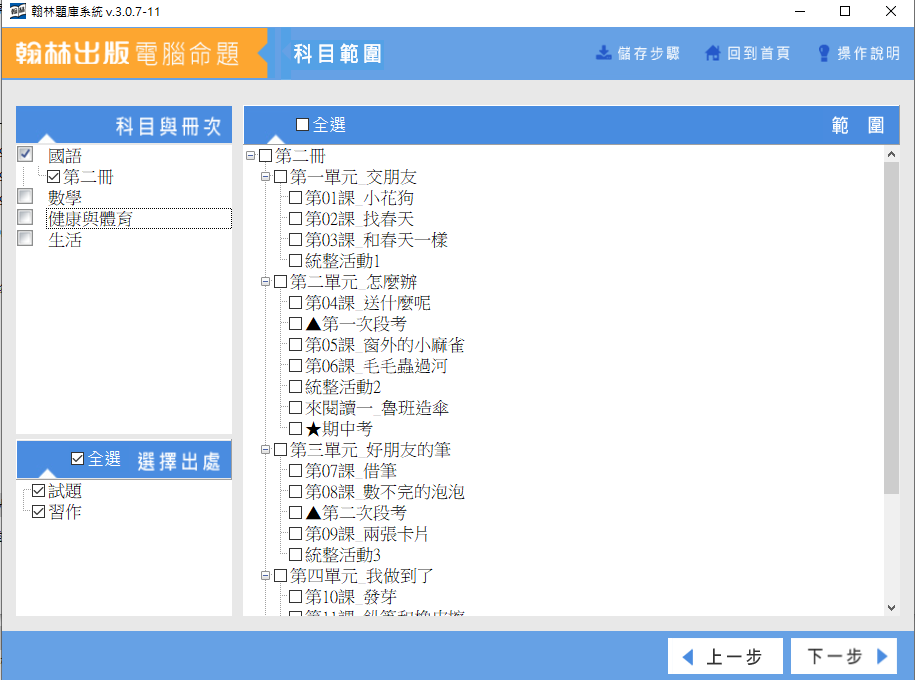
Task: Enable 全選 in the 範圍 header
Action: click(x=303, y=125)
